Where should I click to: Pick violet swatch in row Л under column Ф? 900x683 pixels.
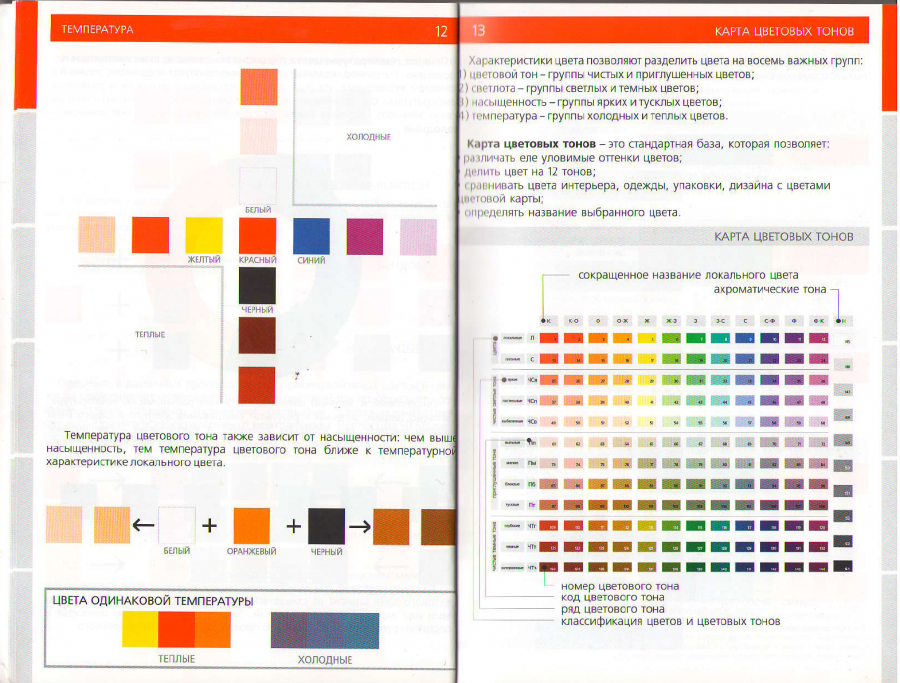pos(794,338)
